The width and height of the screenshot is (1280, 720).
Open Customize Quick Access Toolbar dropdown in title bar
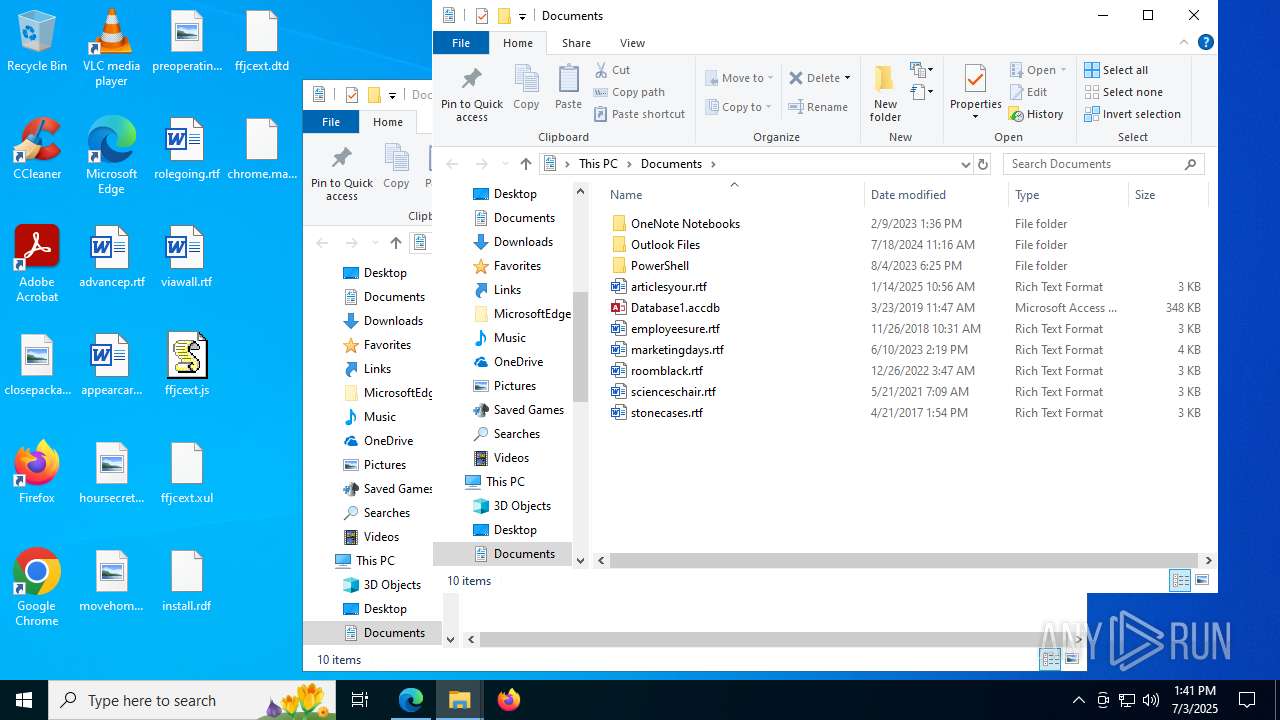[522, 16]
